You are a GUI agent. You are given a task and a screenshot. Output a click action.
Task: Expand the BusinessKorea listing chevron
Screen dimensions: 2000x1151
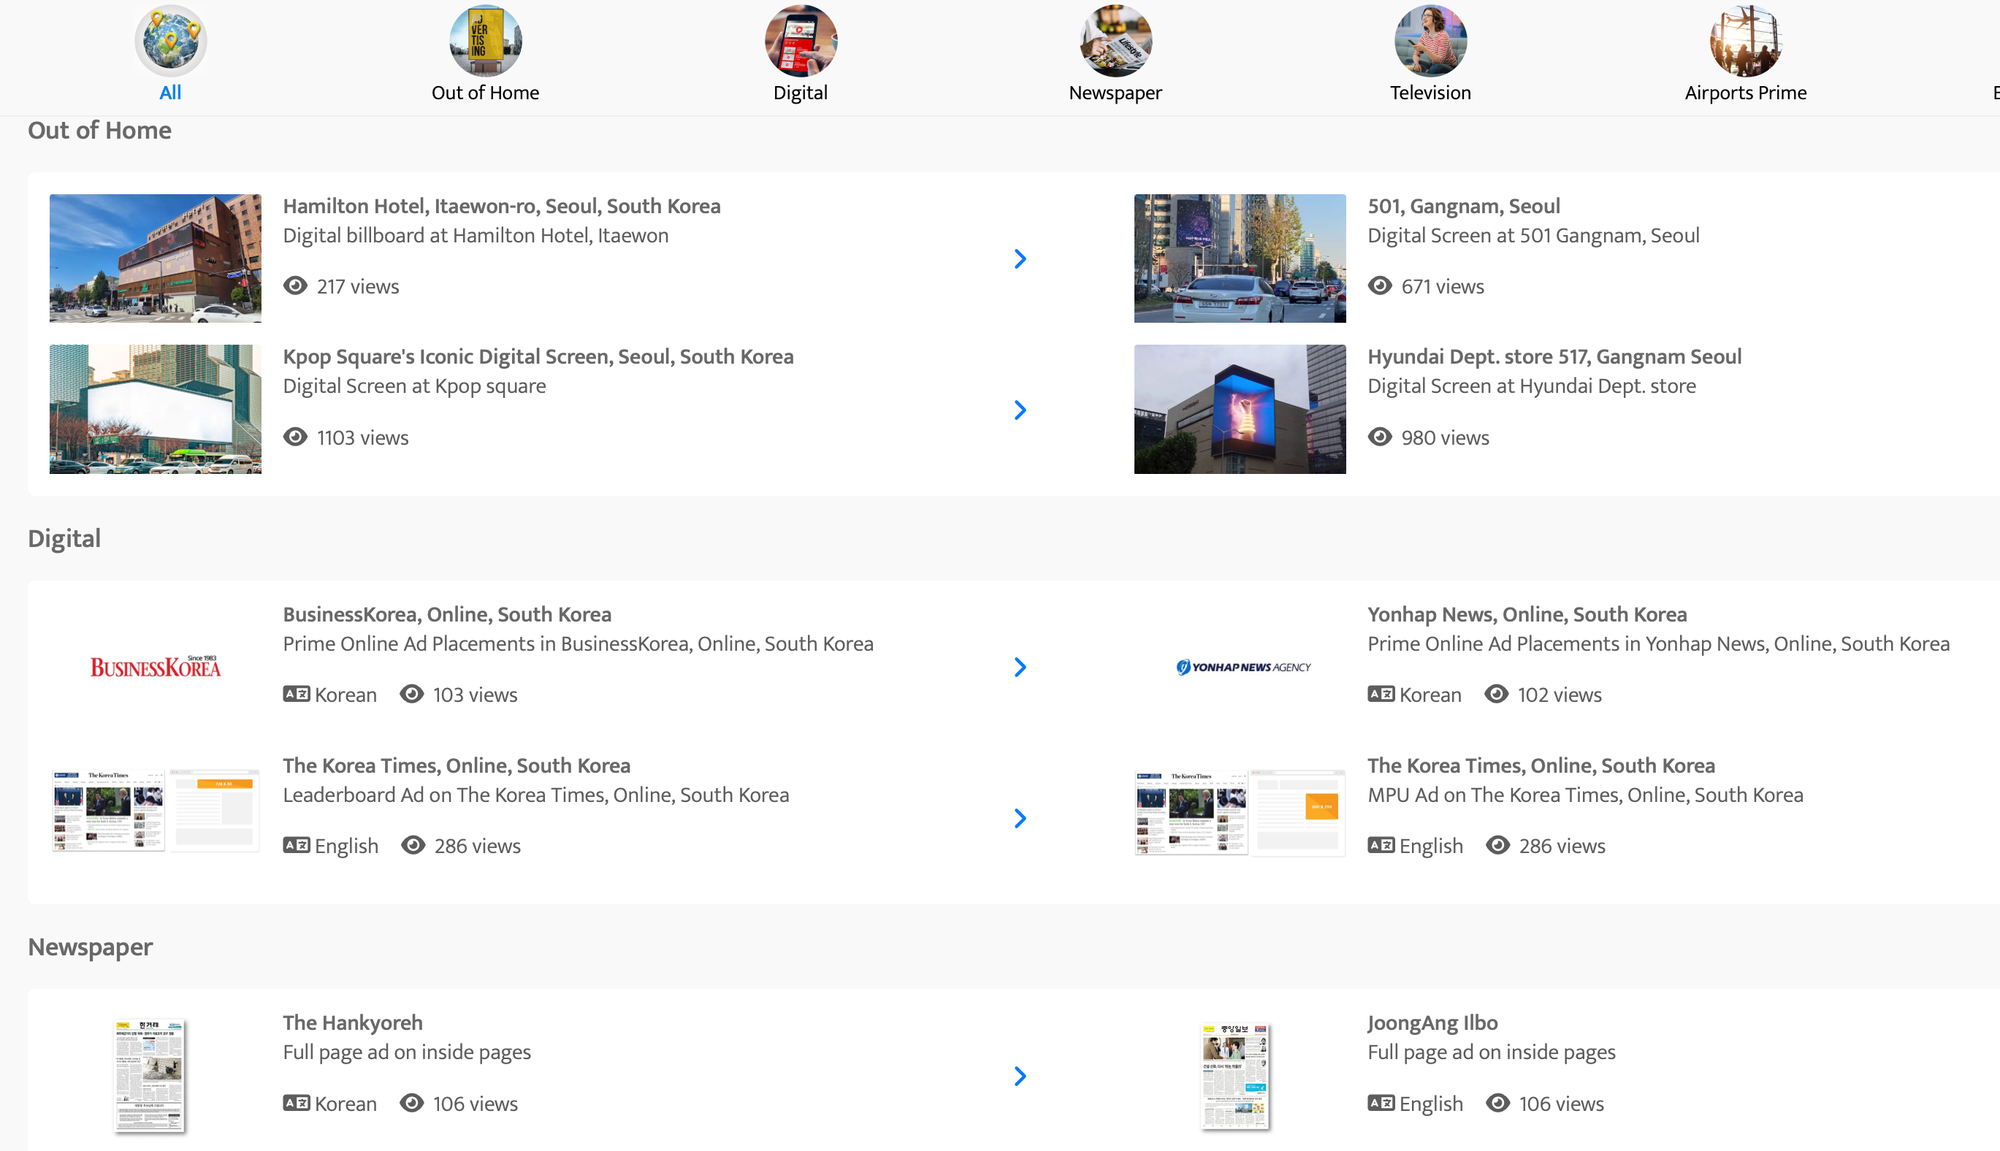point(1020,667)
